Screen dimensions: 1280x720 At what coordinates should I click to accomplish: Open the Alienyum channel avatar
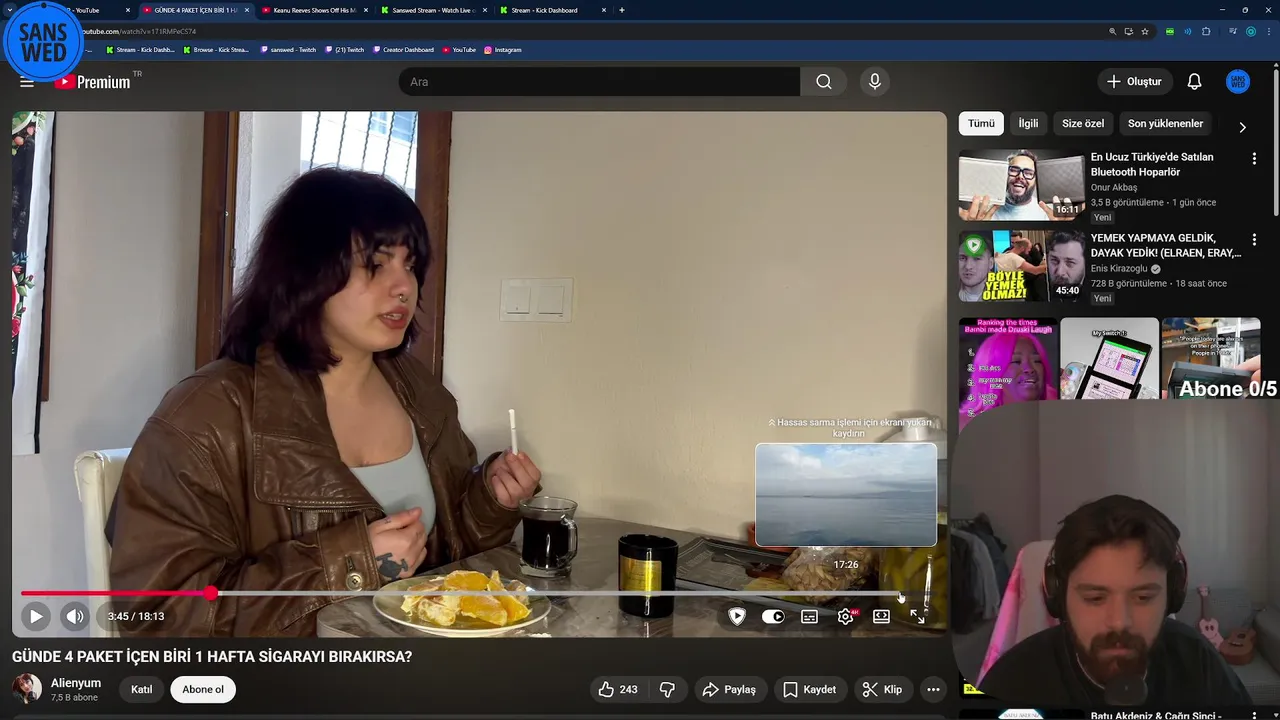(x=27, y=689)
